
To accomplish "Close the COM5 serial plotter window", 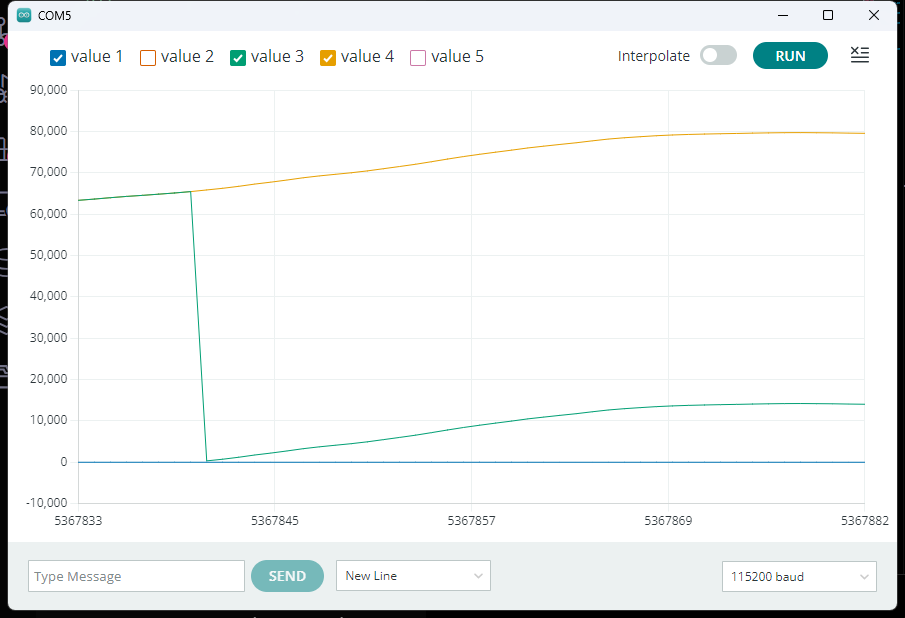I will pos(875,15).
